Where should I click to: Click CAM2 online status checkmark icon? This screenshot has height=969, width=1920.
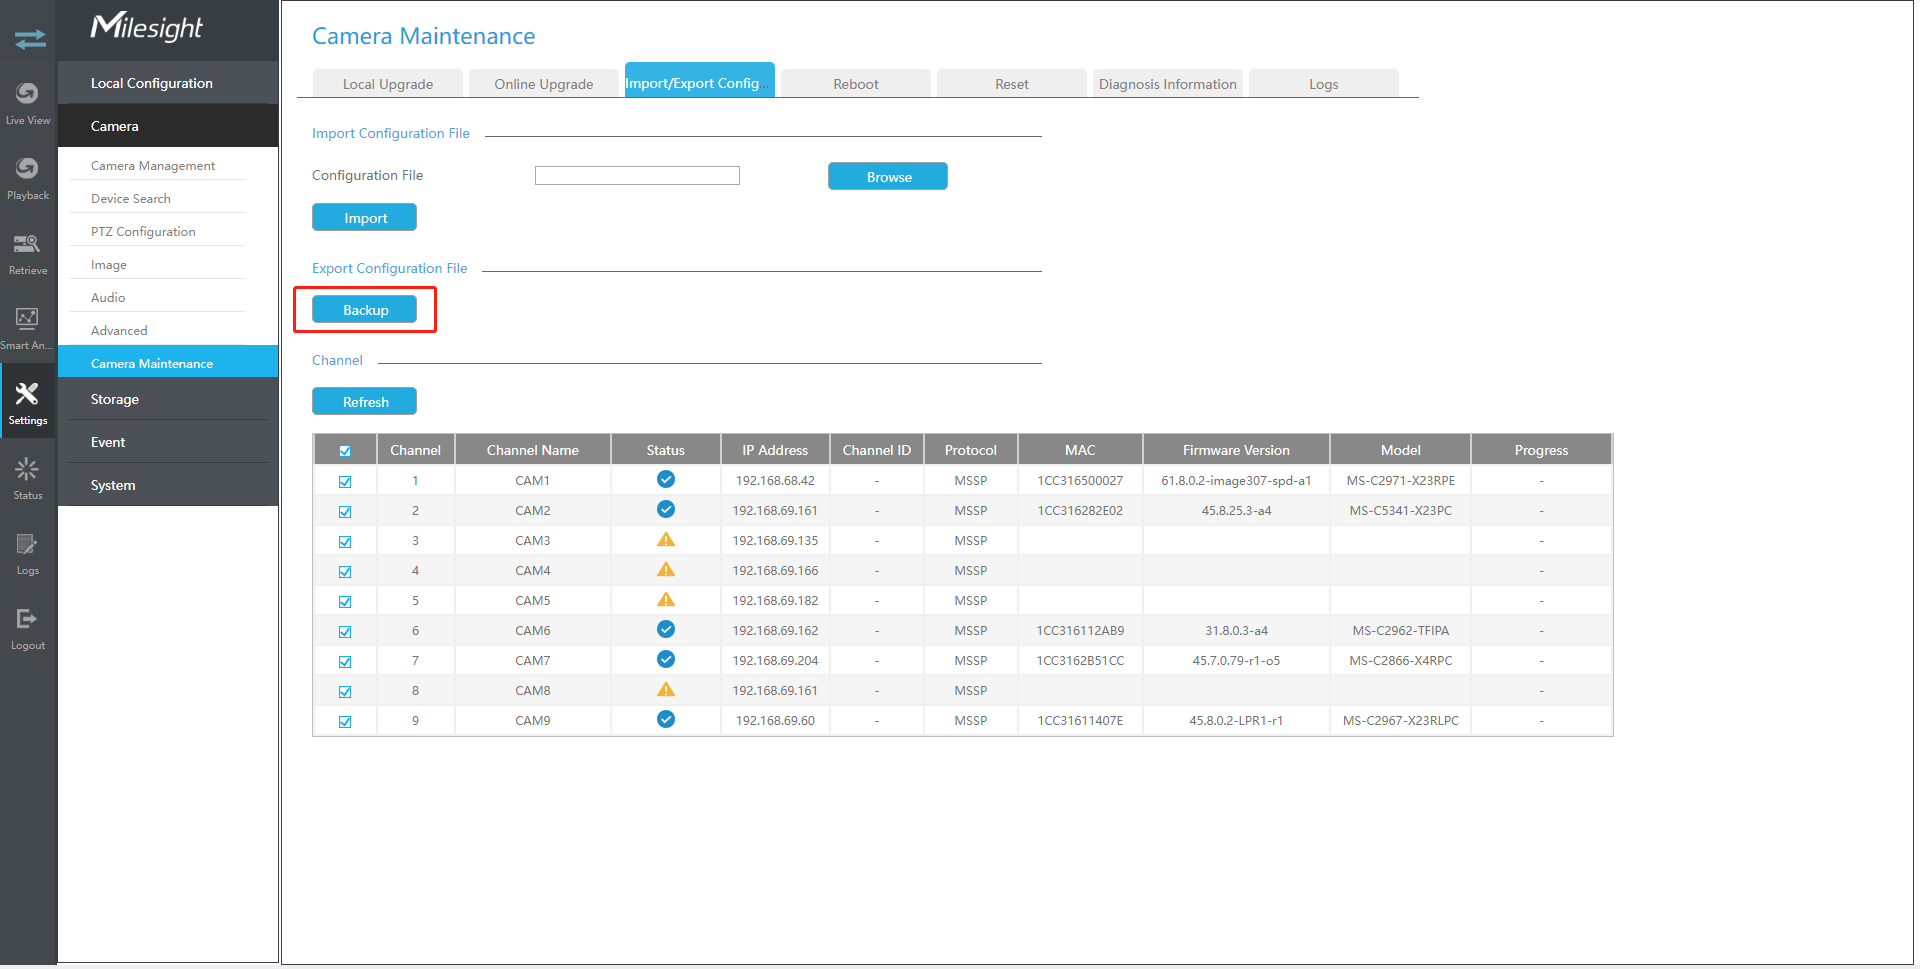pyautogui.click(x=666, y=509)
